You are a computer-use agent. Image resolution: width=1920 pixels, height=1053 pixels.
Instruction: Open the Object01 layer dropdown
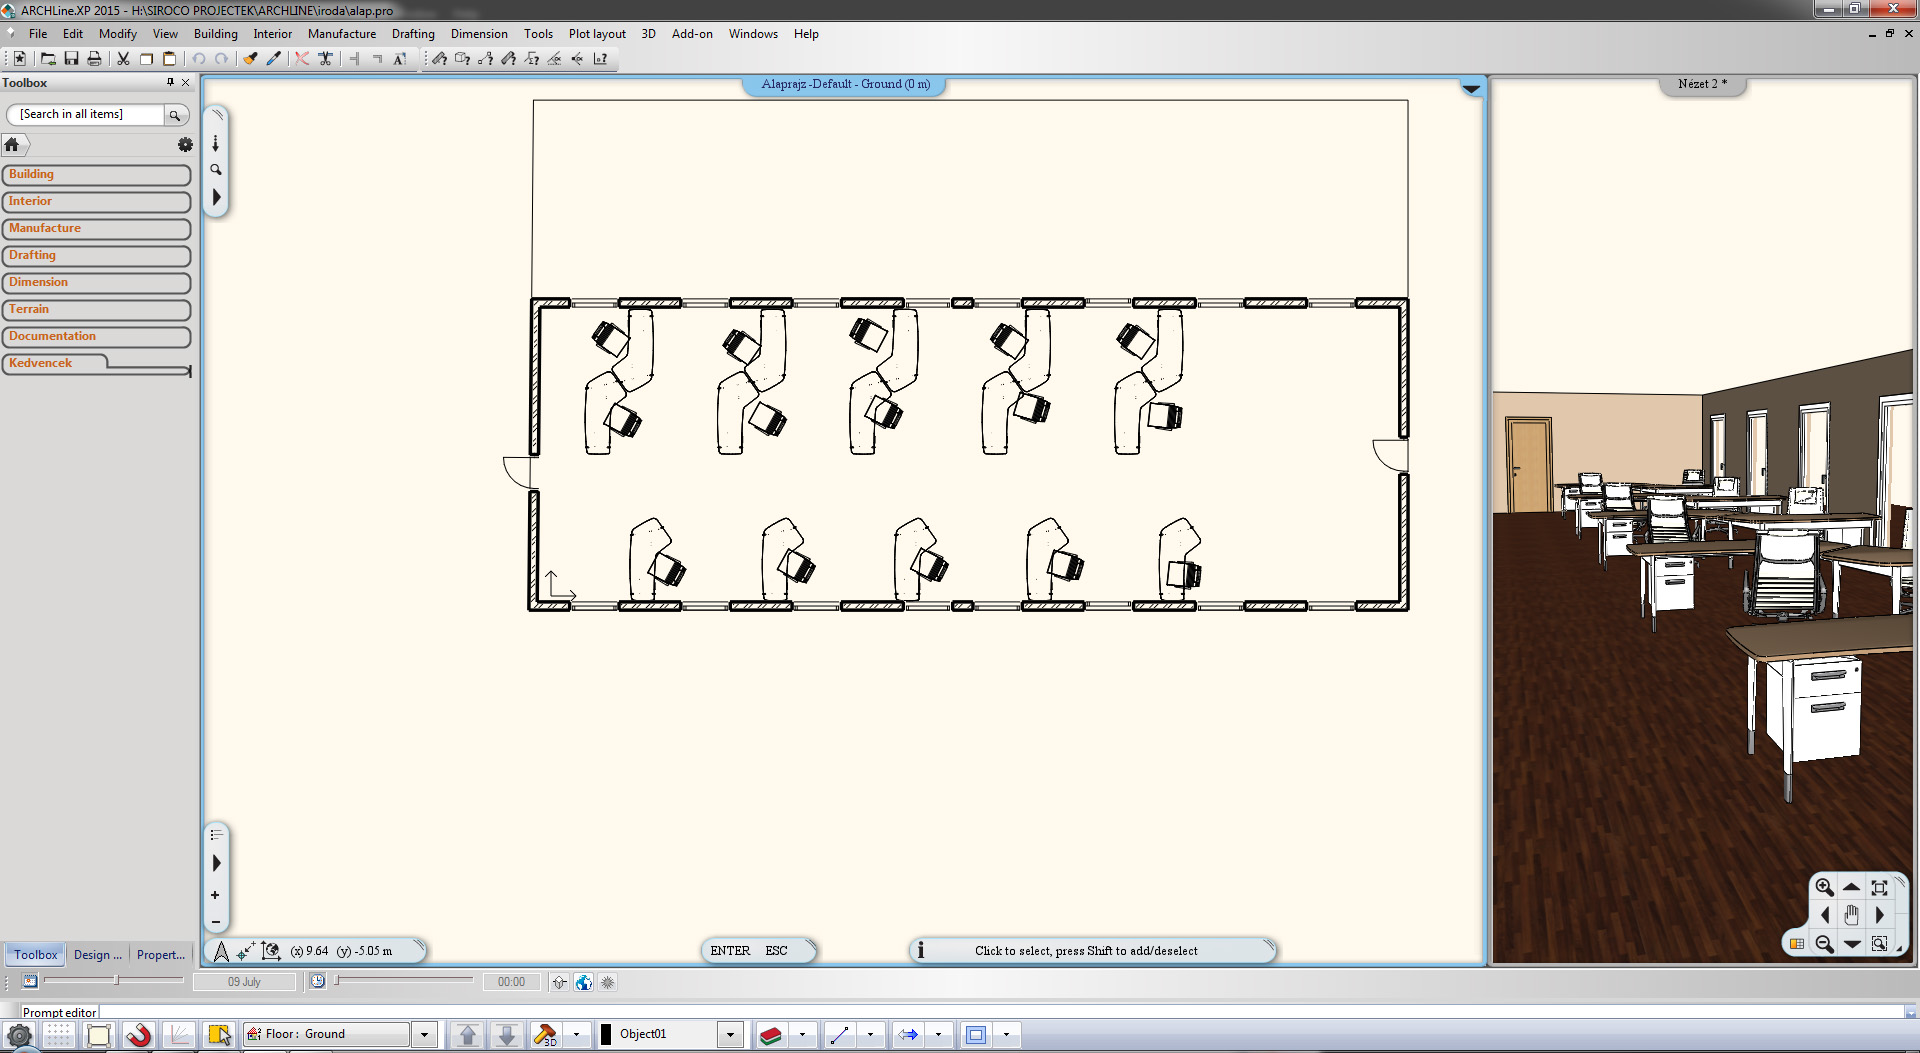[730, 1035]
